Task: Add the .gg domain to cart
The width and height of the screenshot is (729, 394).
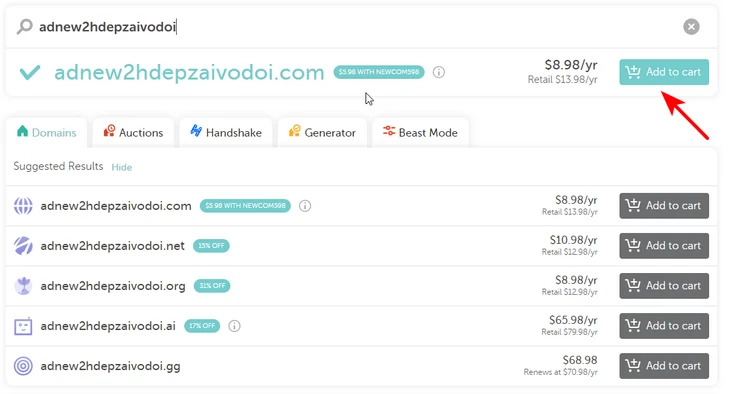Action: click(x=664, y=366)
